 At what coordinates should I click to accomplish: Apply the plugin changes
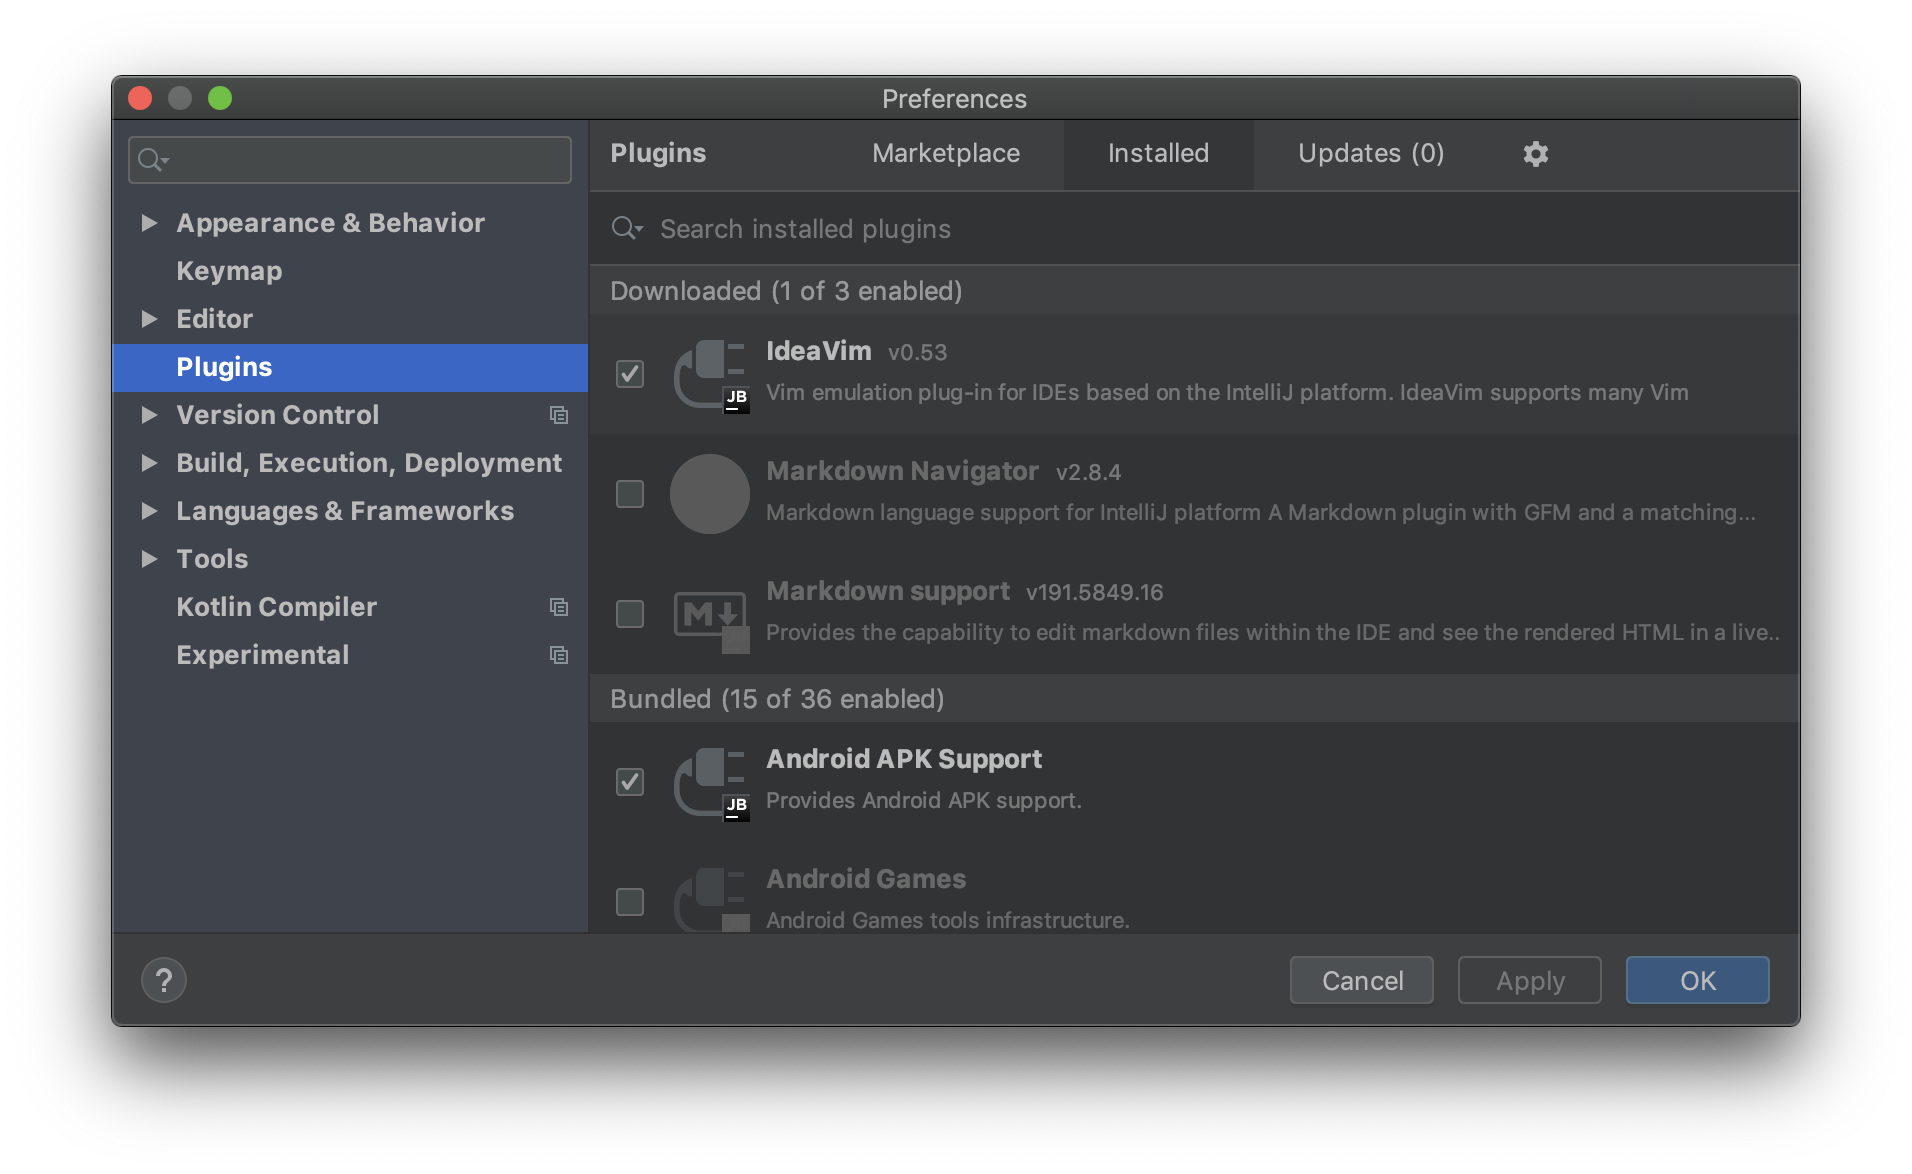pyautogui.click(x=1528, y=980)
